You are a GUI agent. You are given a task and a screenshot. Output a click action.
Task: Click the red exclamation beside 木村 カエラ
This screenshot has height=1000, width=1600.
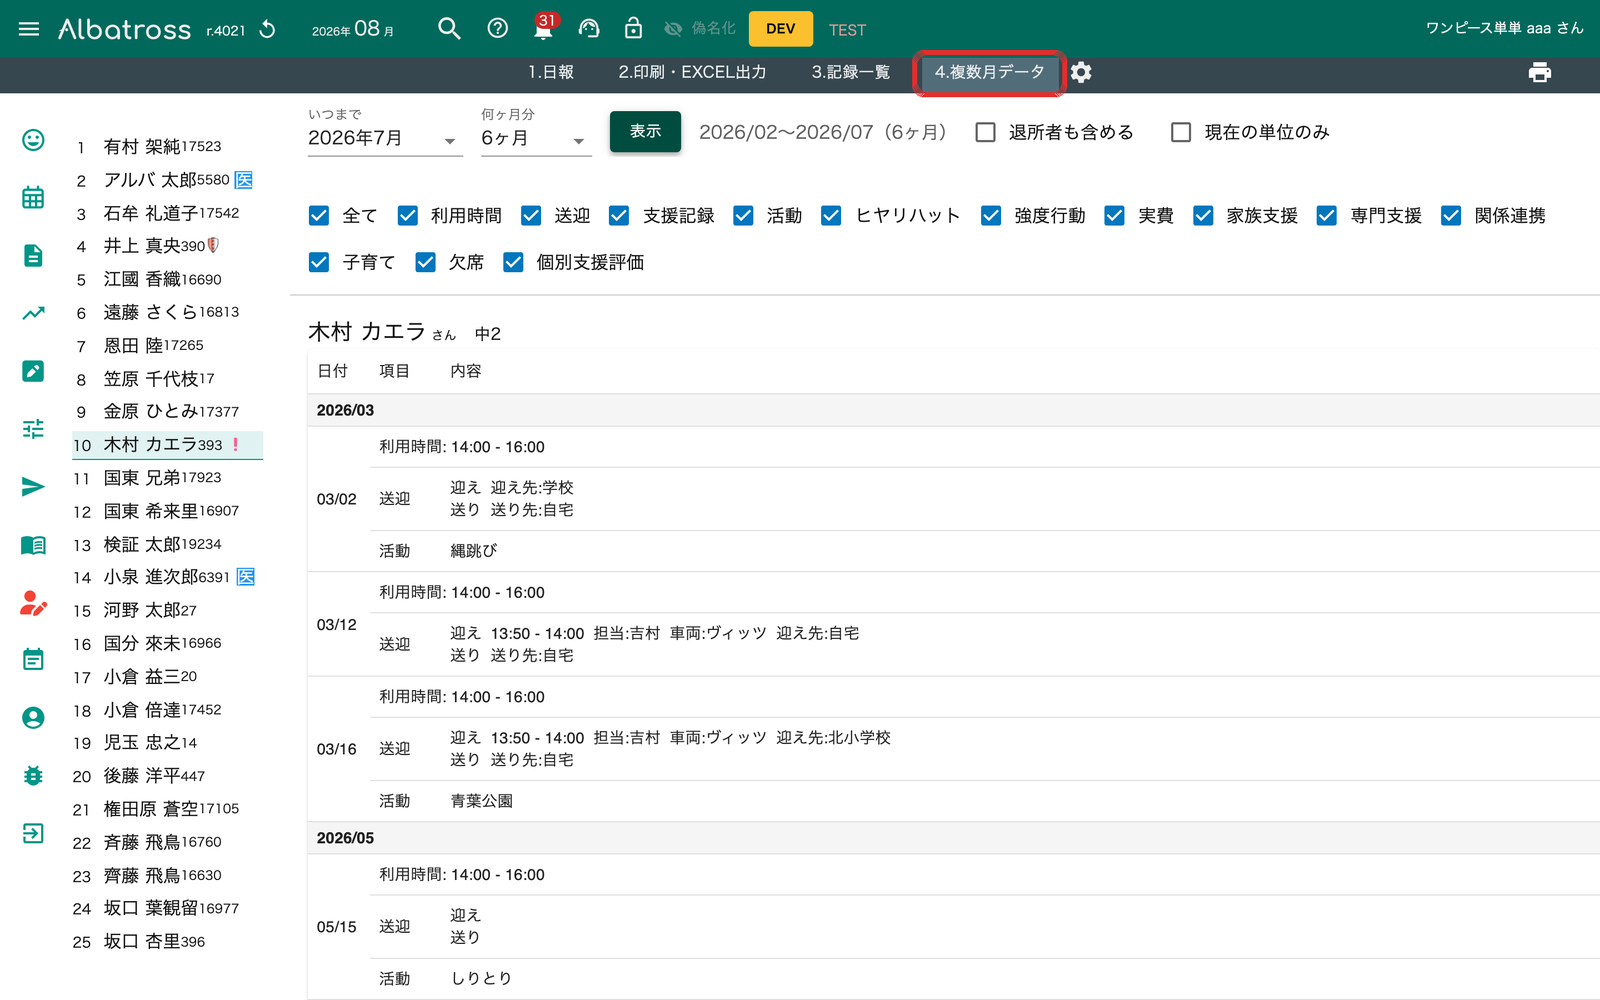click(x=235, y=444)
